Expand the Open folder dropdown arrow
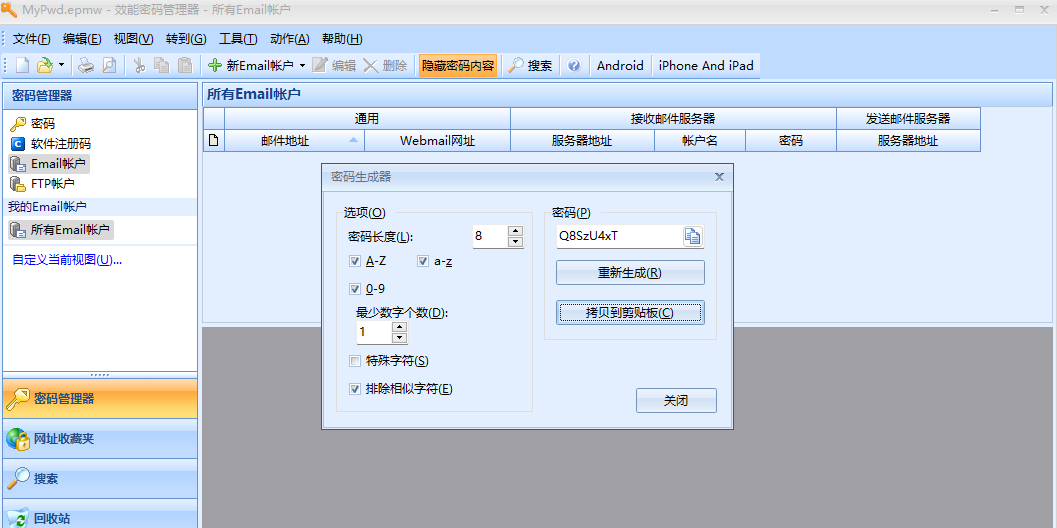This screenshot has width=1057, height=528. [x=61, y=65]
